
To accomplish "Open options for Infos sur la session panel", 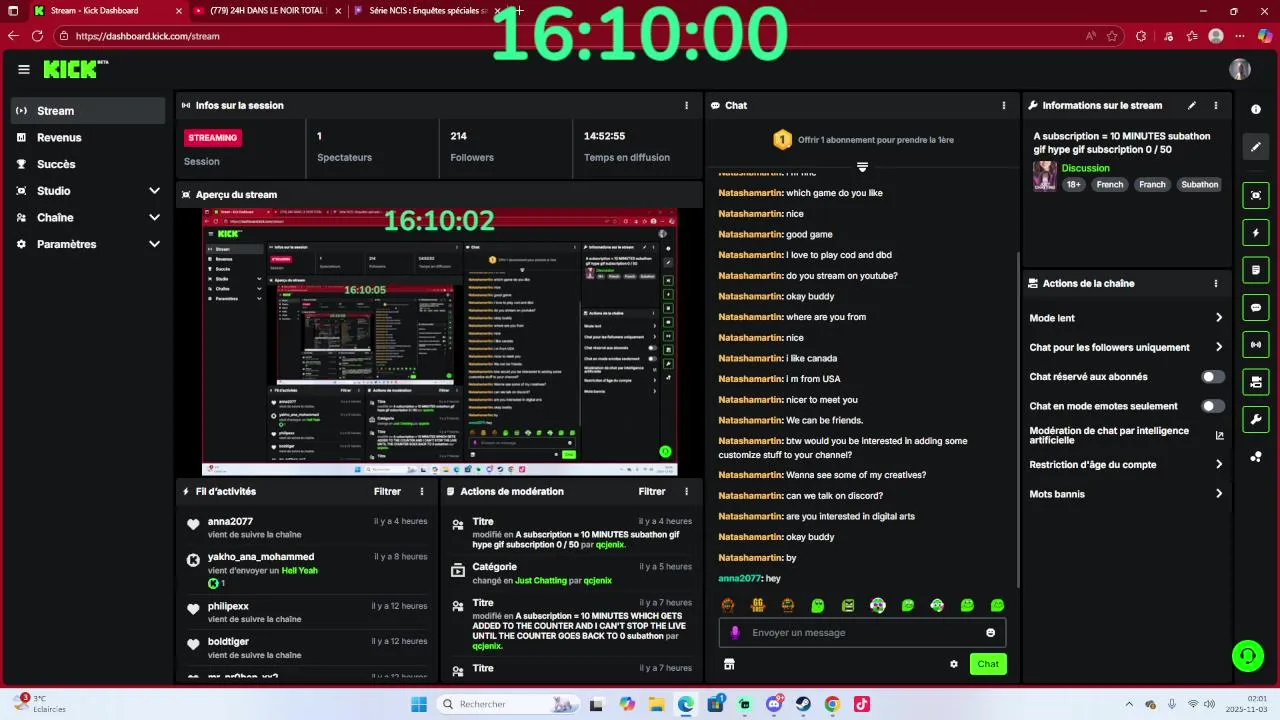I will pyautogui.click(x=686, y=105).
